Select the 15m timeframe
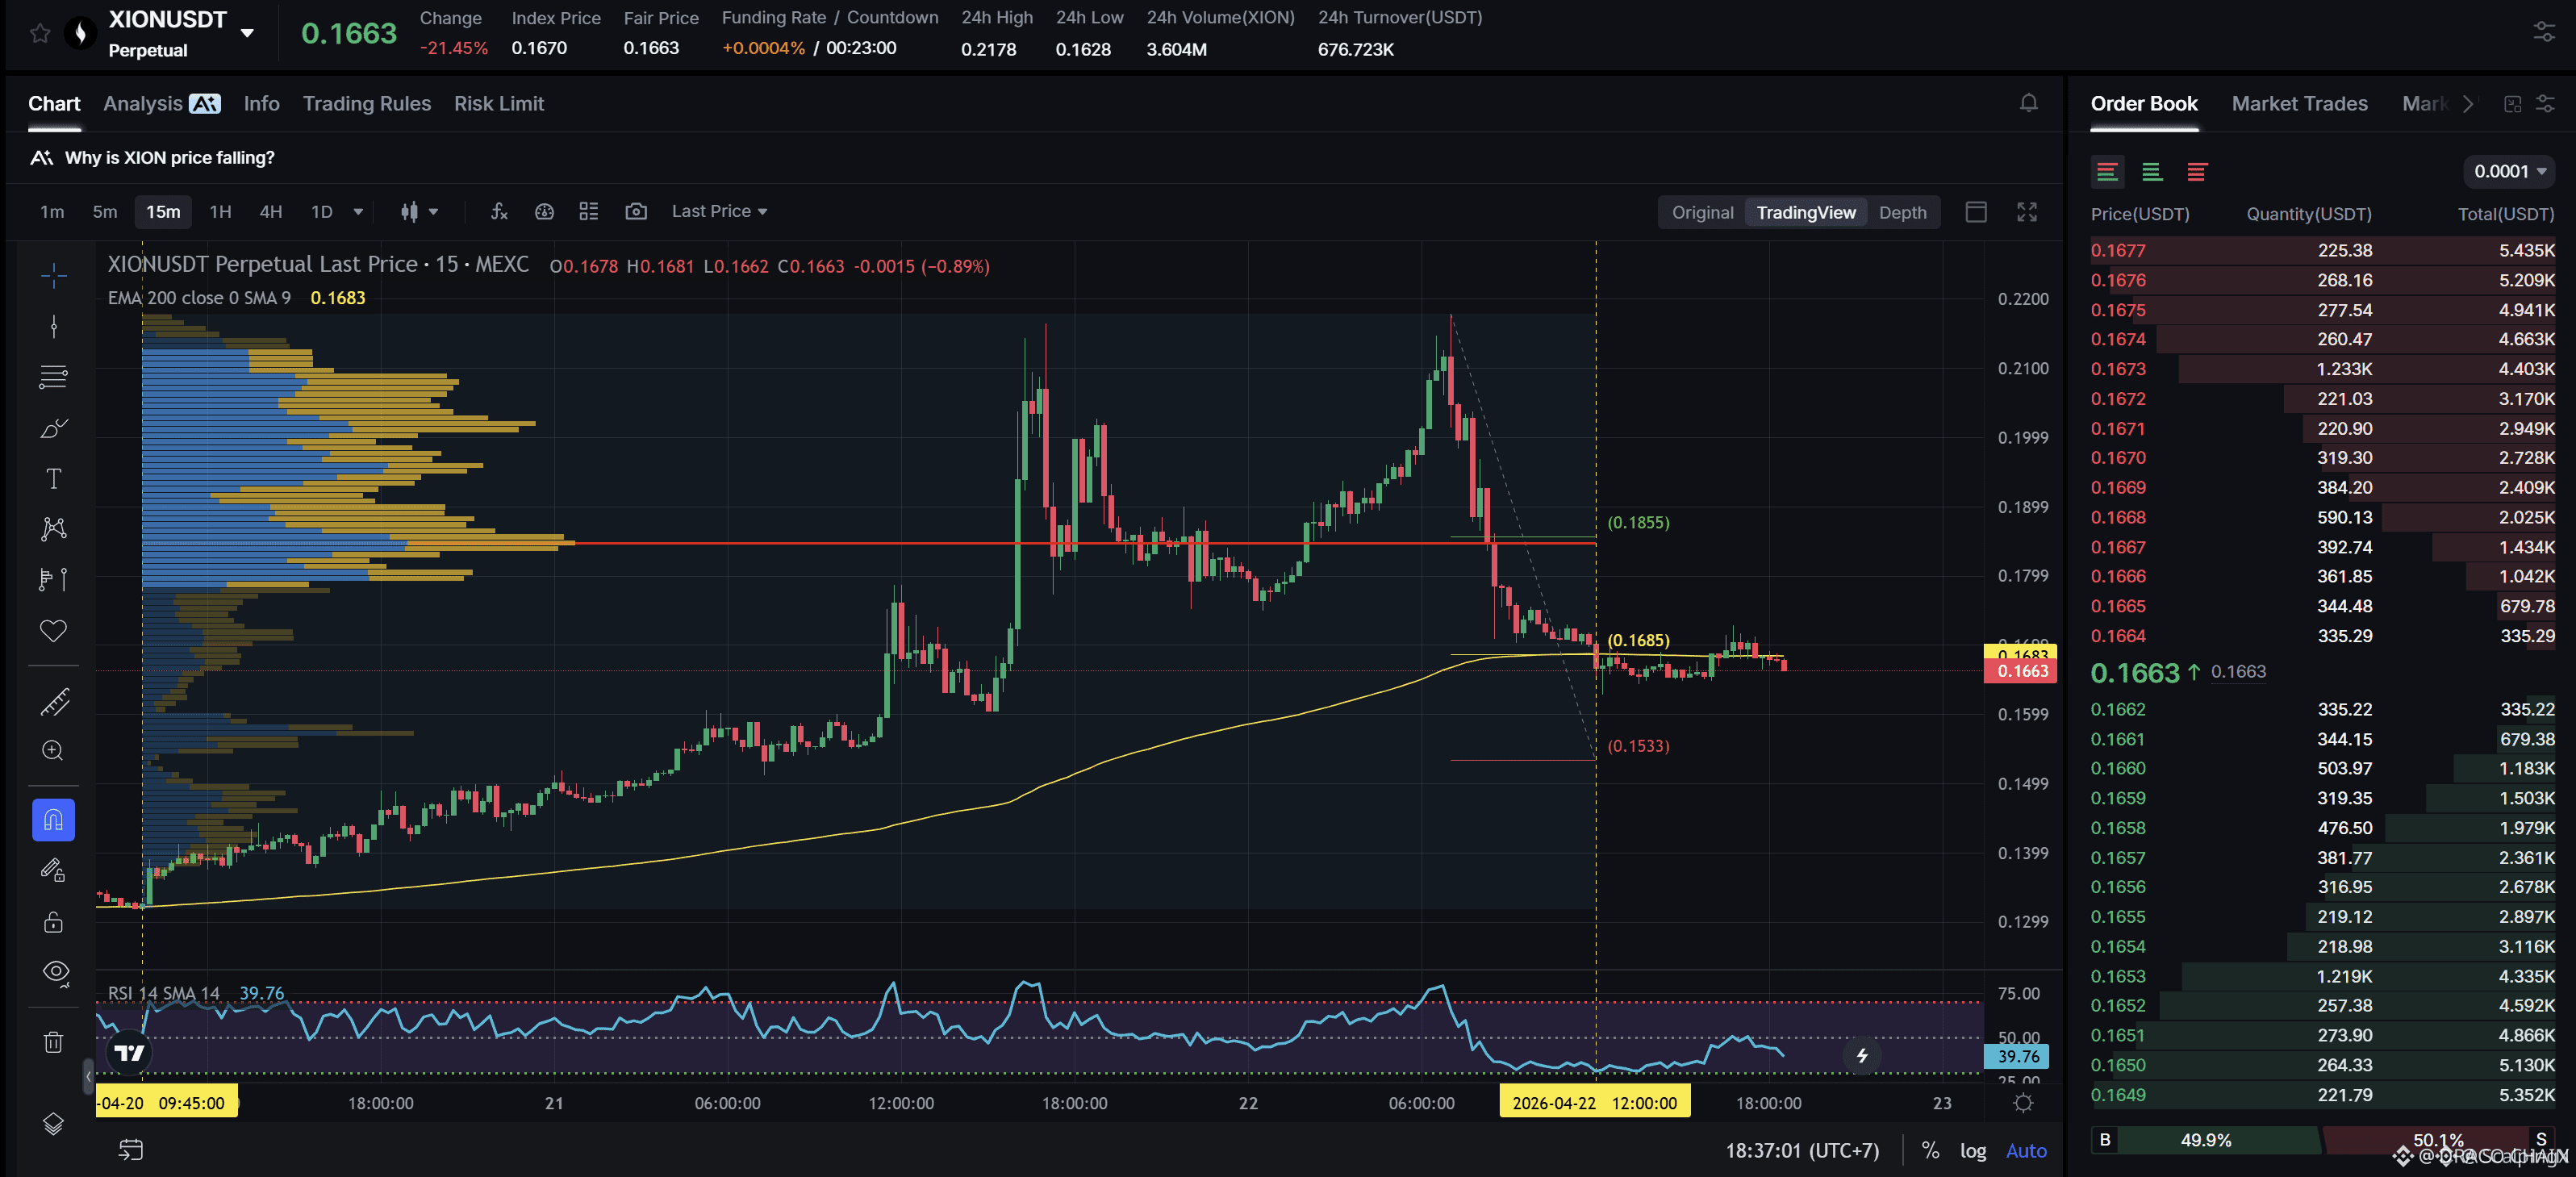The image size is (2576, 1177). (x=163, y=212)
